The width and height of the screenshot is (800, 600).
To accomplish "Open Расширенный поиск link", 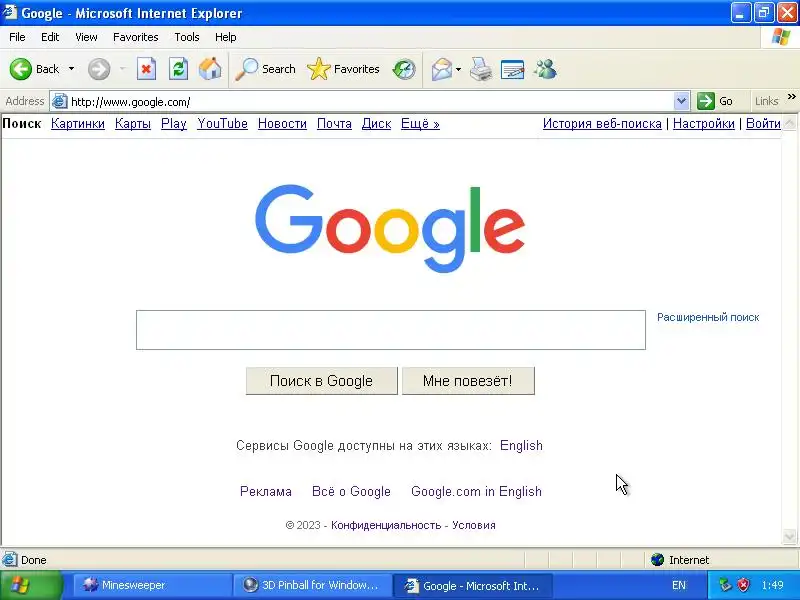I will 708,317.
